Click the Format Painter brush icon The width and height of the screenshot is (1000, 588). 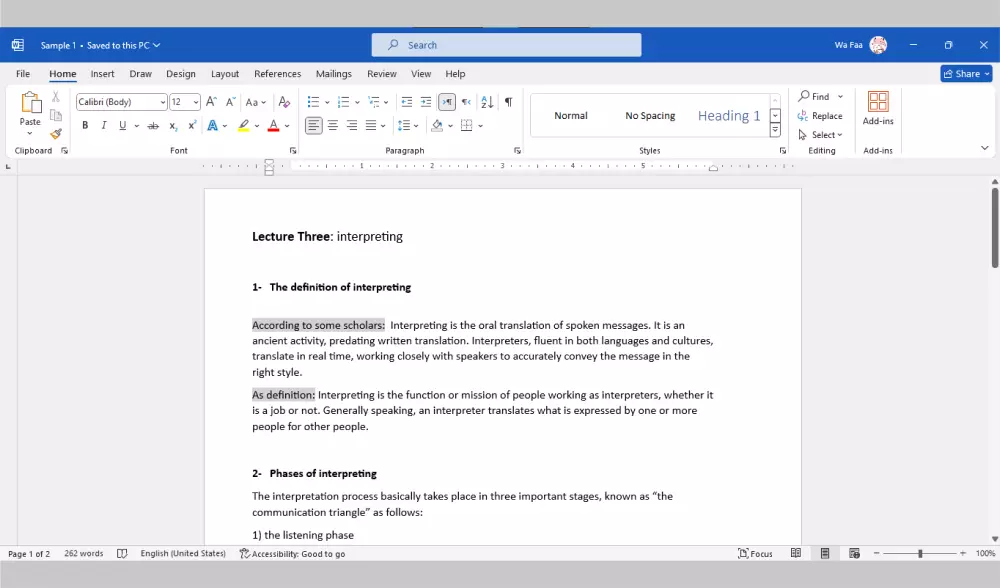click(x=56, y=134)
